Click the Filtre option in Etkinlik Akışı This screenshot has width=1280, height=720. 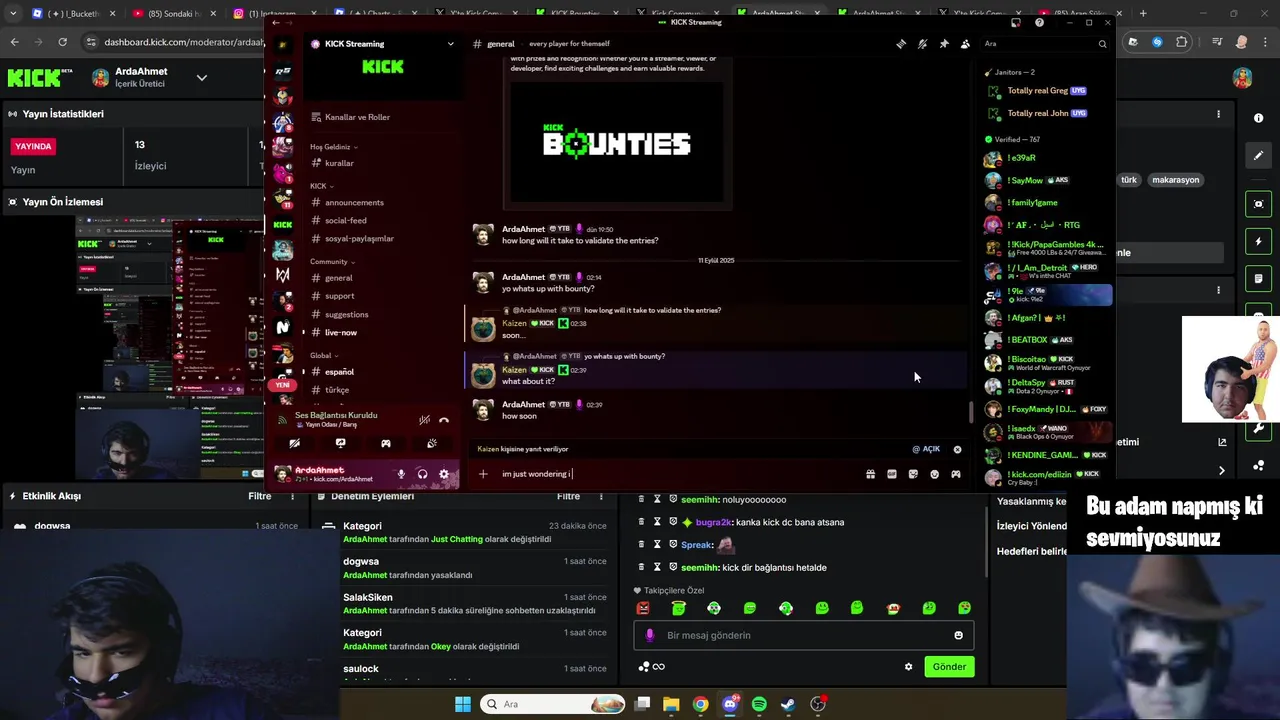(259, 496)
